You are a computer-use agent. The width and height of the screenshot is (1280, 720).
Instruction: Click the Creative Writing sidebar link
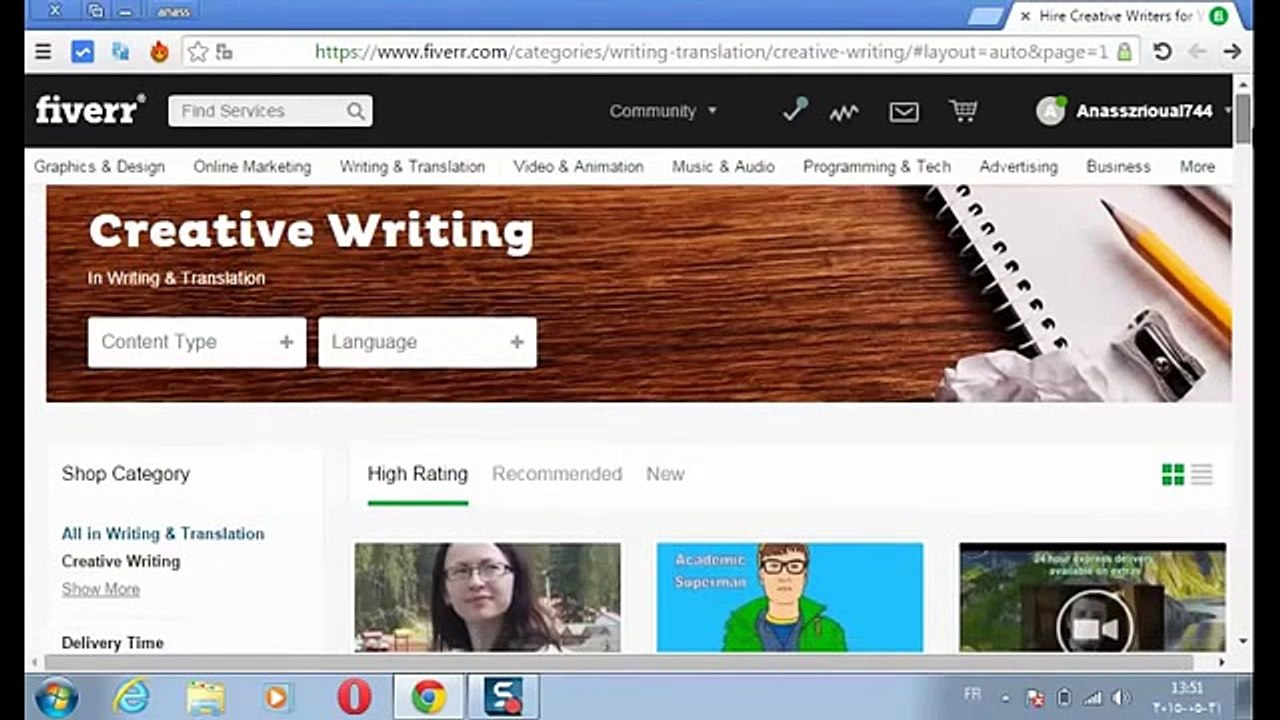pyautogui.click(x=121, y=562)
